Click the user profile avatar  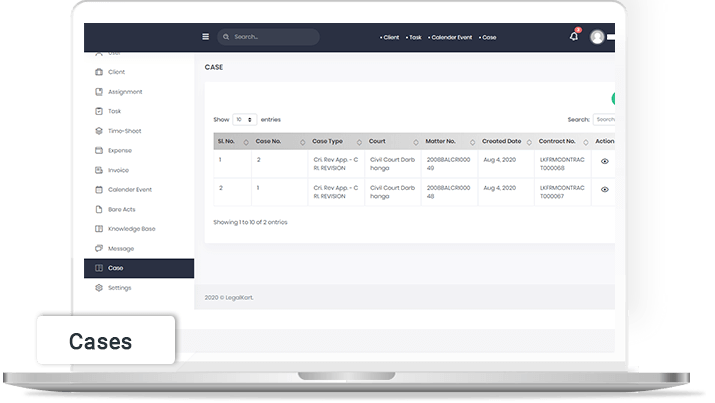[598, 37]
